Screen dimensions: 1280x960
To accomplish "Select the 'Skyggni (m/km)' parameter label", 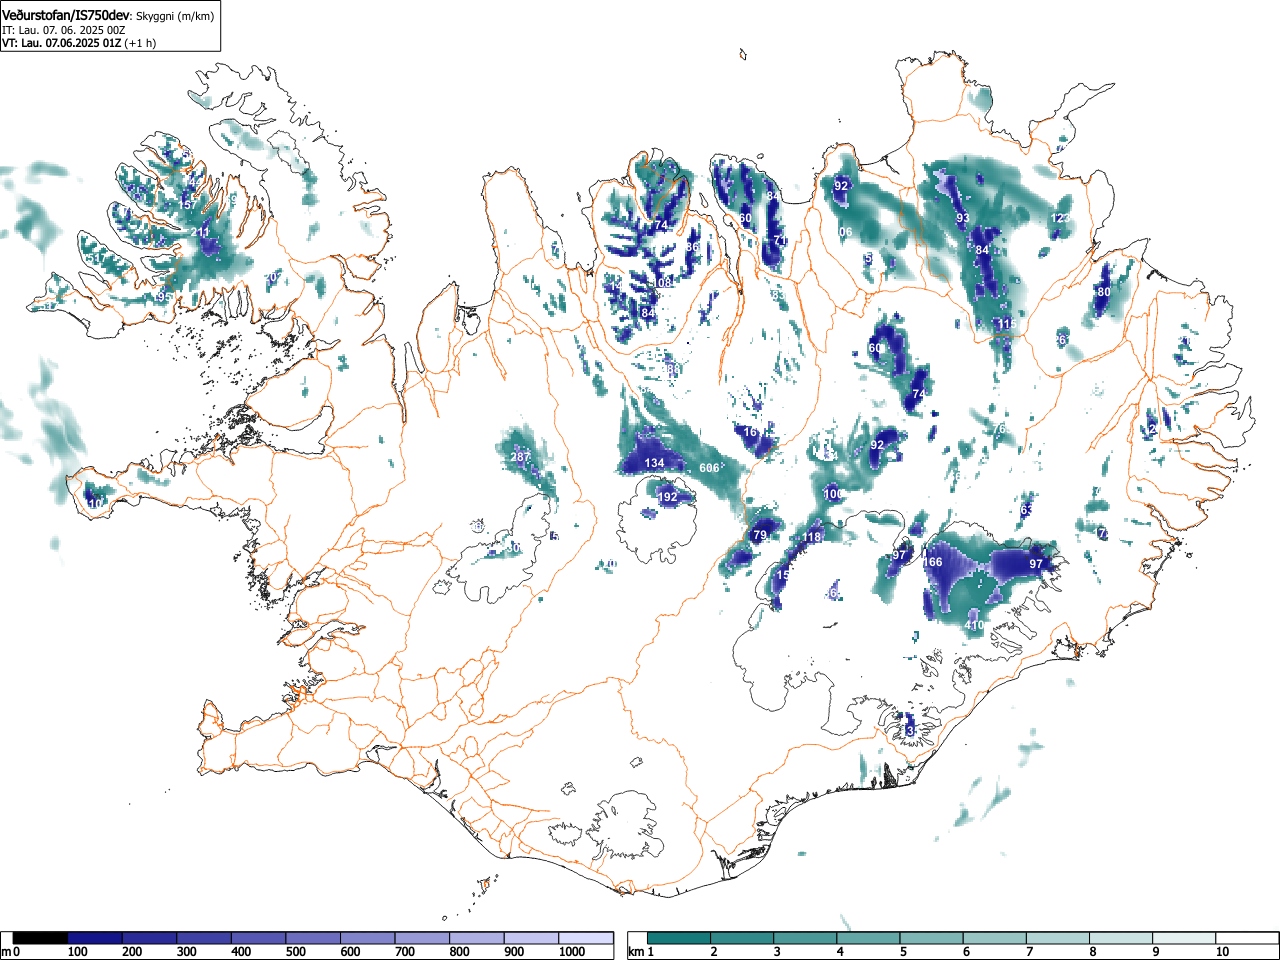I will coord(176,16).
